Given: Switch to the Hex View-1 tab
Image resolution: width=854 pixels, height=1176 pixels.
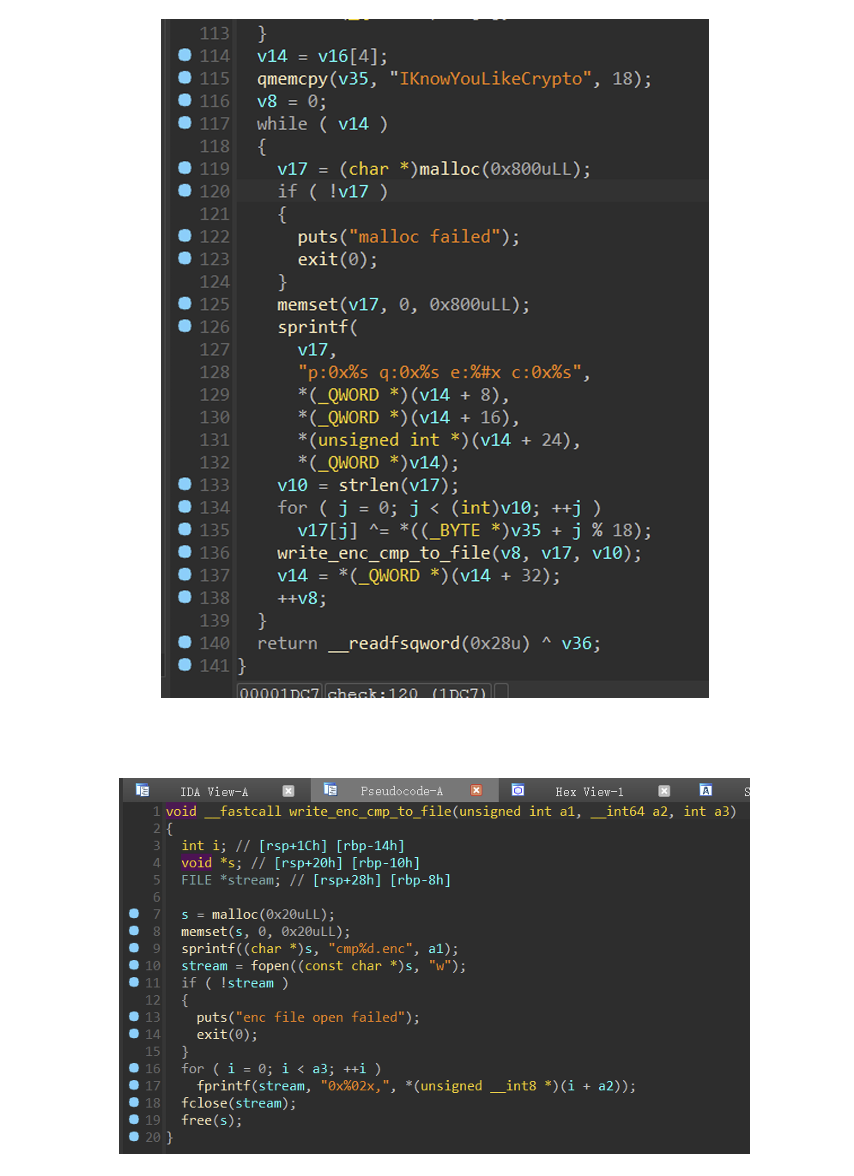Looking at the screenshot, I should tap(589, 791).
